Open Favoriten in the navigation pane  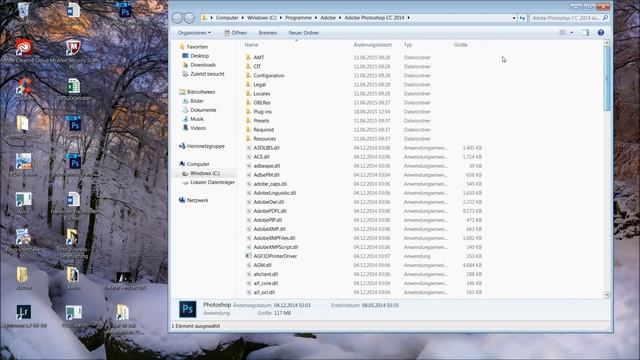(197, 47)
